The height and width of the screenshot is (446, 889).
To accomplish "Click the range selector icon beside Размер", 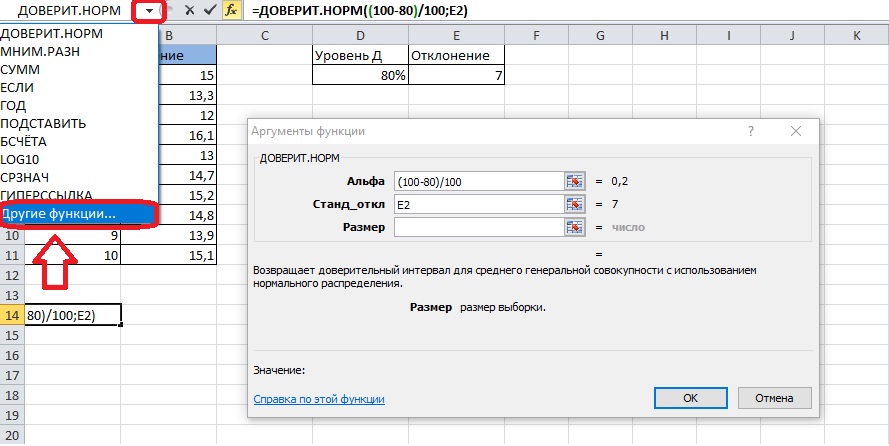I will click(574, 227).
